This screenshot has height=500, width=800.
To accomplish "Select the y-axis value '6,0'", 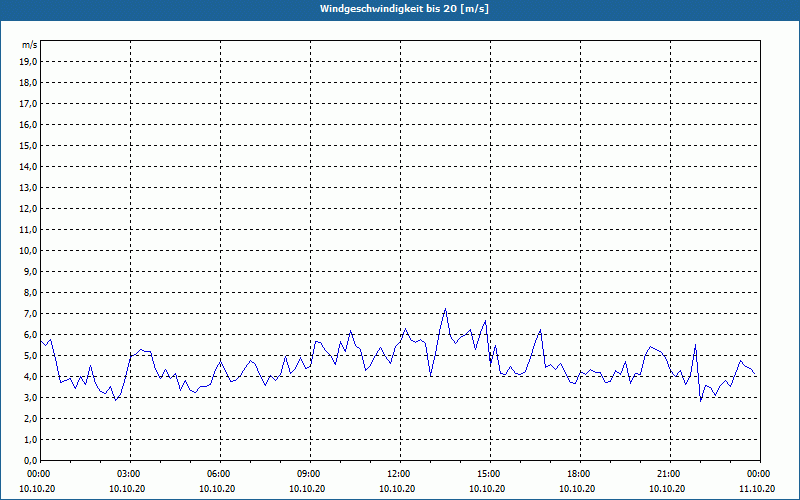I will pyautogui.click(x=31, y=335).
